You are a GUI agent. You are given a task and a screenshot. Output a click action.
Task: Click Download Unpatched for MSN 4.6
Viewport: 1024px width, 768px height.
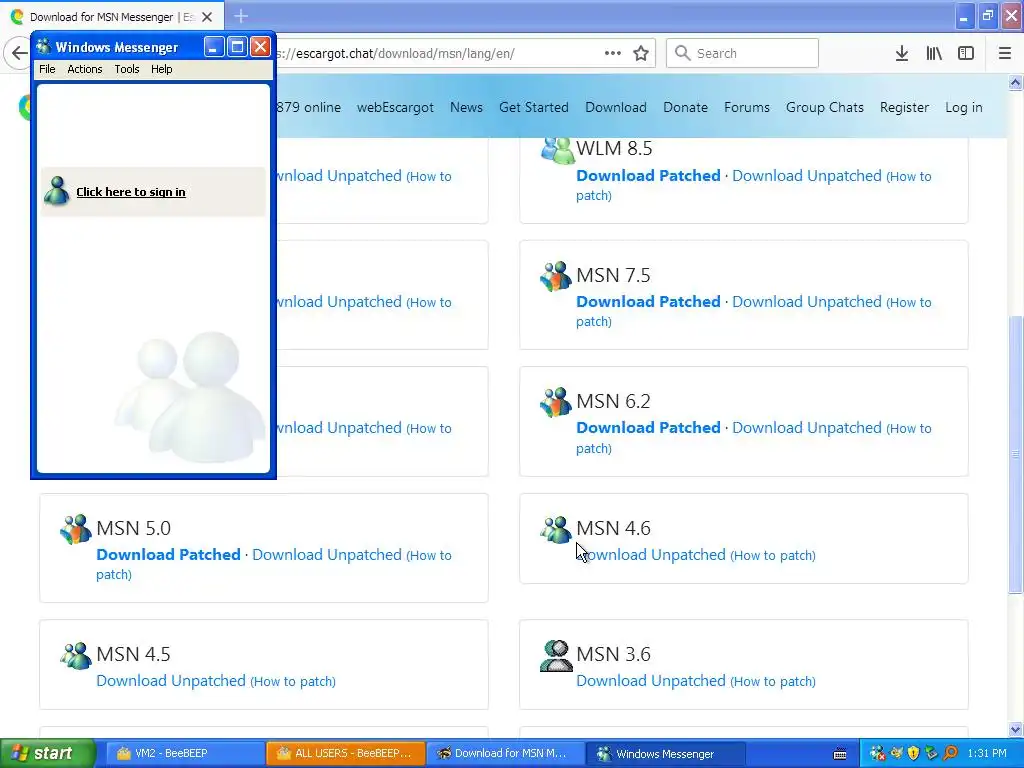coord(651,554)
